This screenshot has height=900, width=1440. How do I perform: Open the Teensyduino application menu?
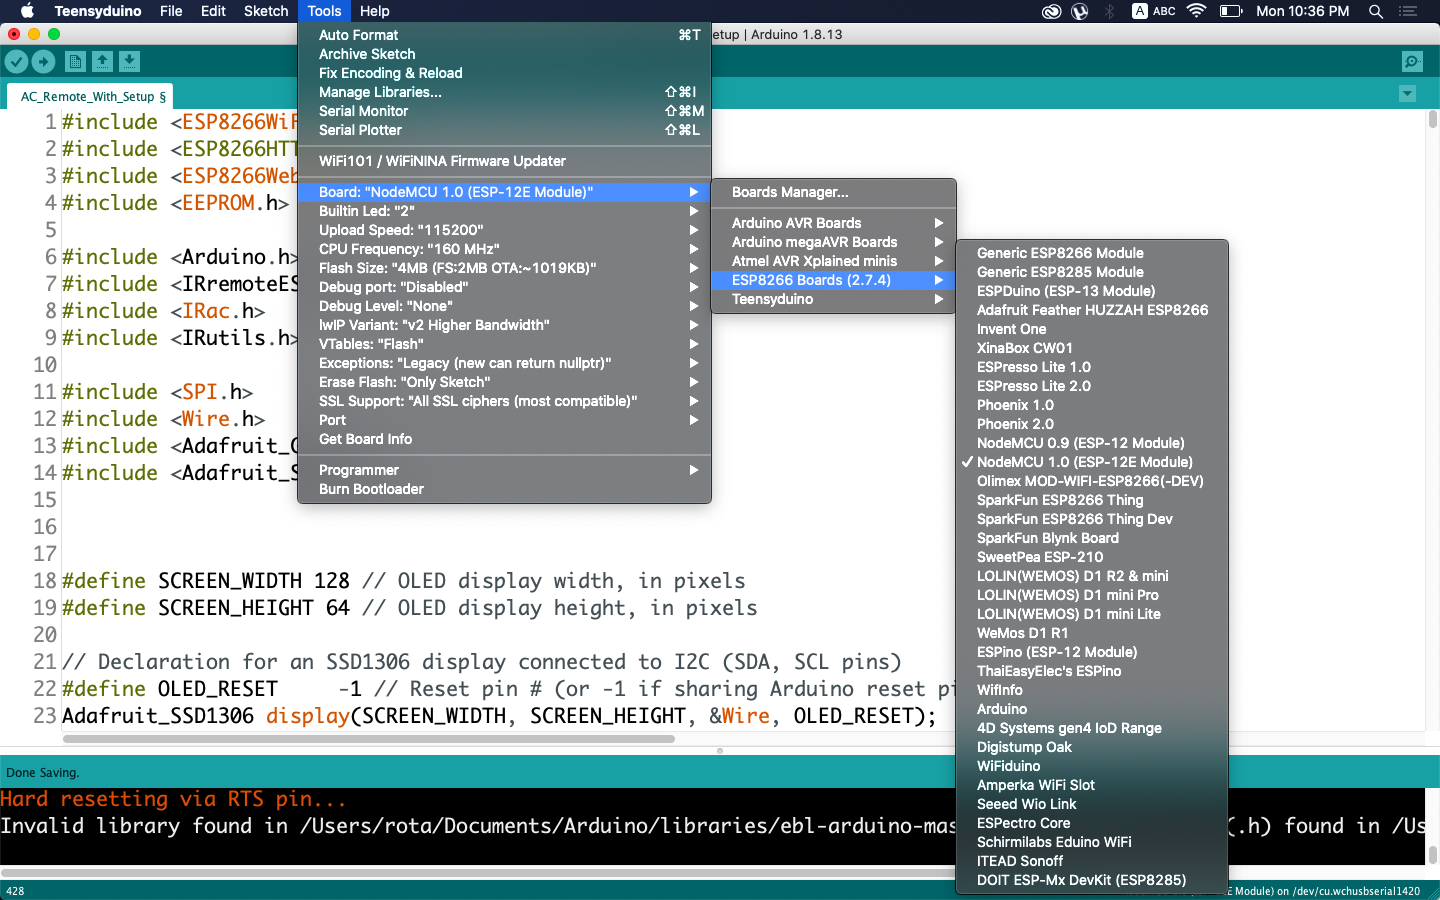98,11
